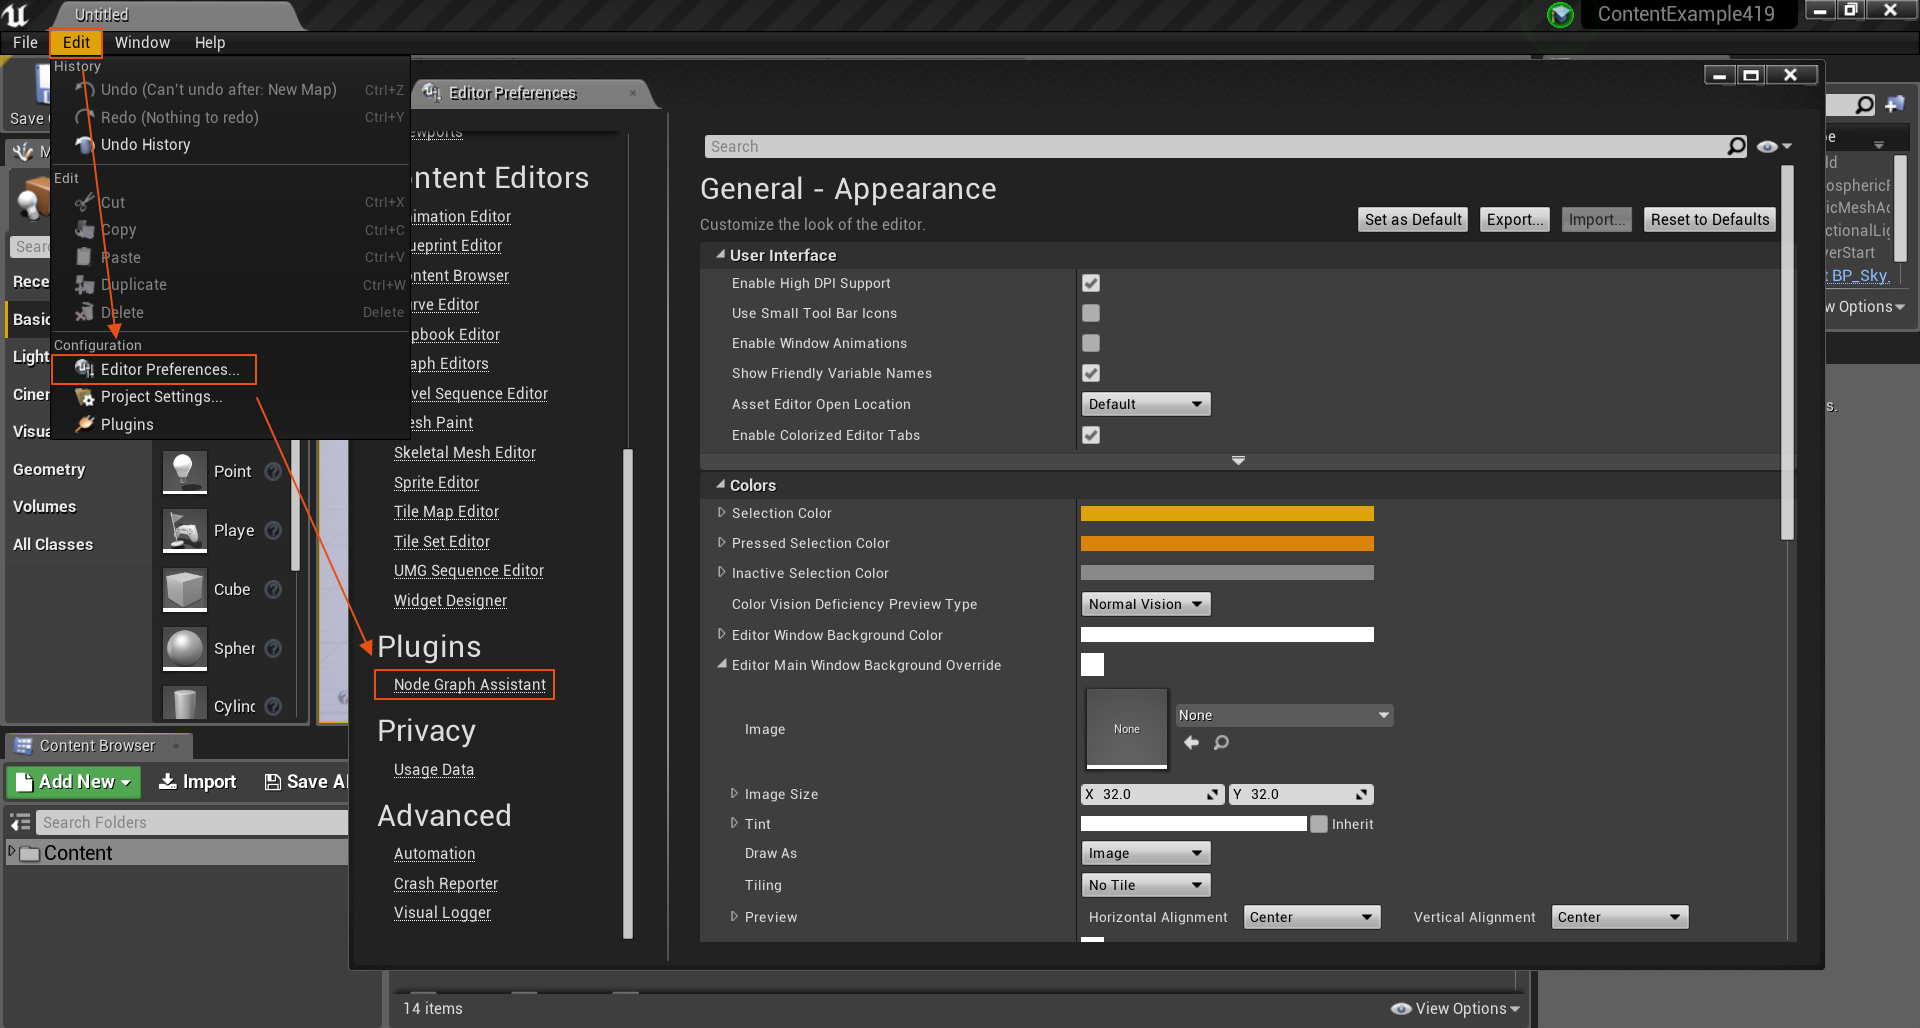Expand the Image Size property
1920x1028 pixels.
(x=734, y=793)
